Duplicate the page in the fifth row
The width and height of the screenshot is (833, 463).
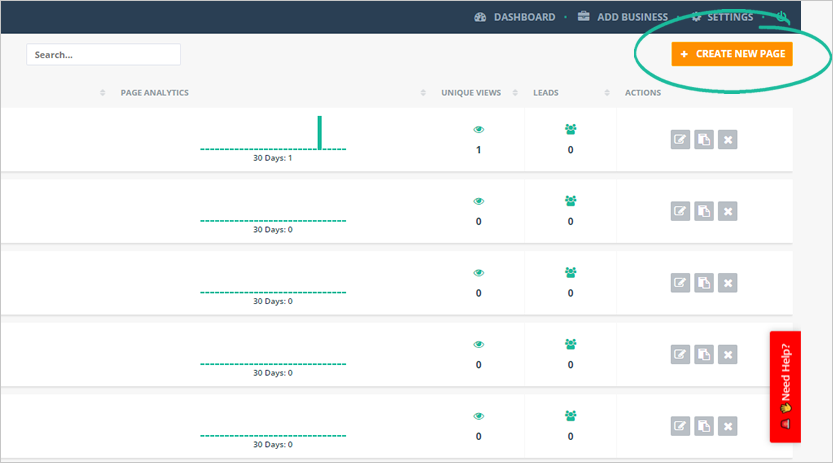[x=704, y=425]
